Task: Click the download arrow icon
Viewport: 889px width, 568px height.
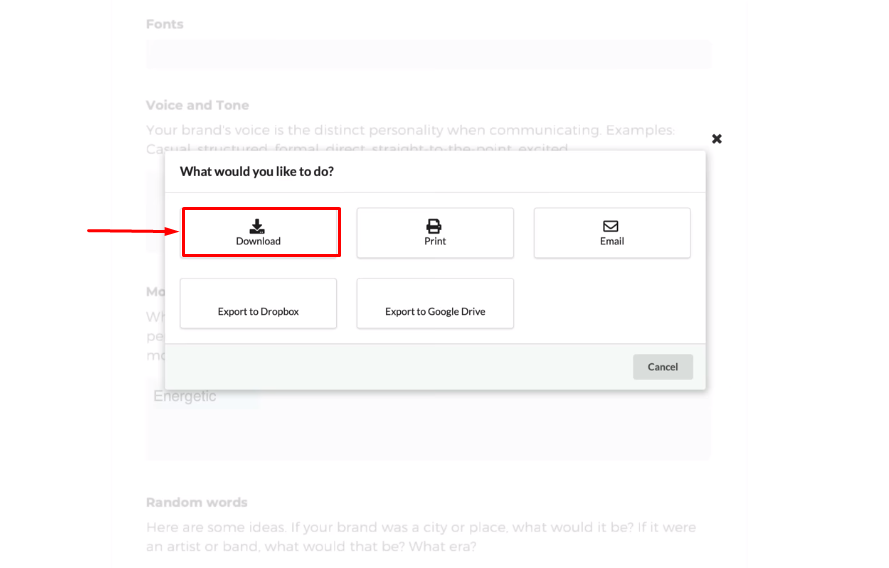Action: pyautogui.click(x=258, y=226)
